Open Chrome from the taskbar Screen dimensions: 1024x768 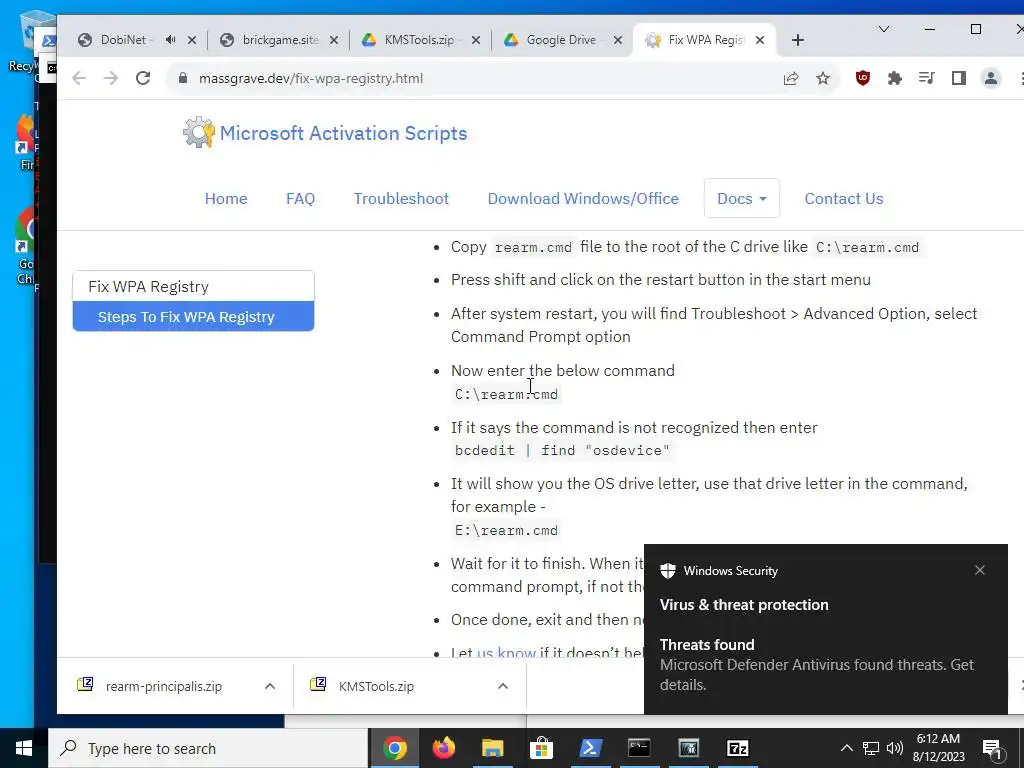tap(394, 748)
